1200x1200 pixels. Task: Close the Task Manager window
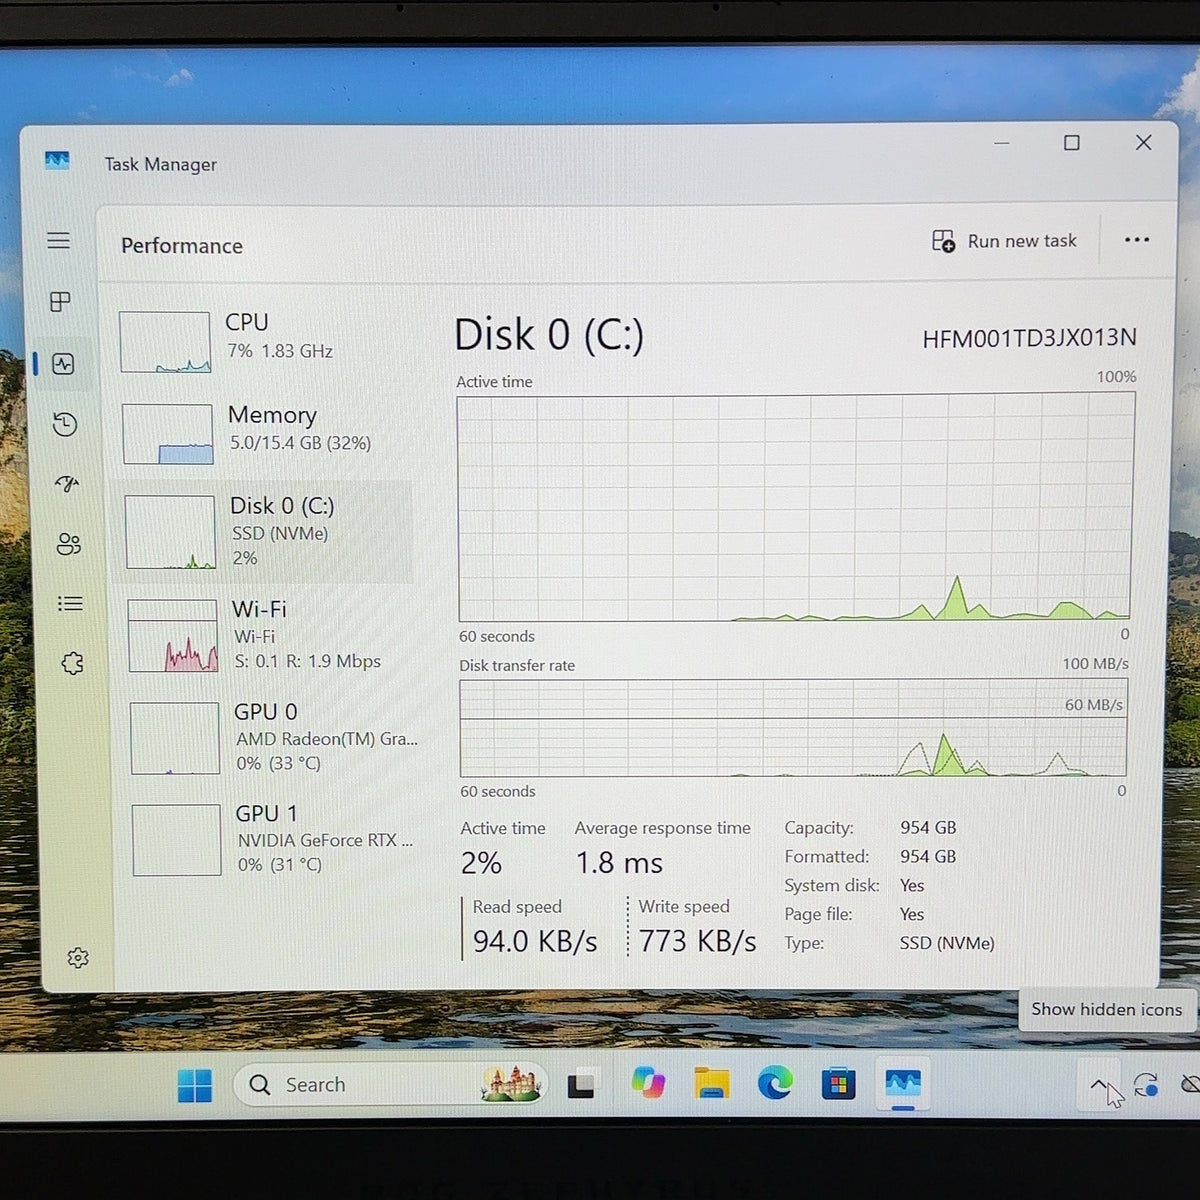(x=1144, y=143)
